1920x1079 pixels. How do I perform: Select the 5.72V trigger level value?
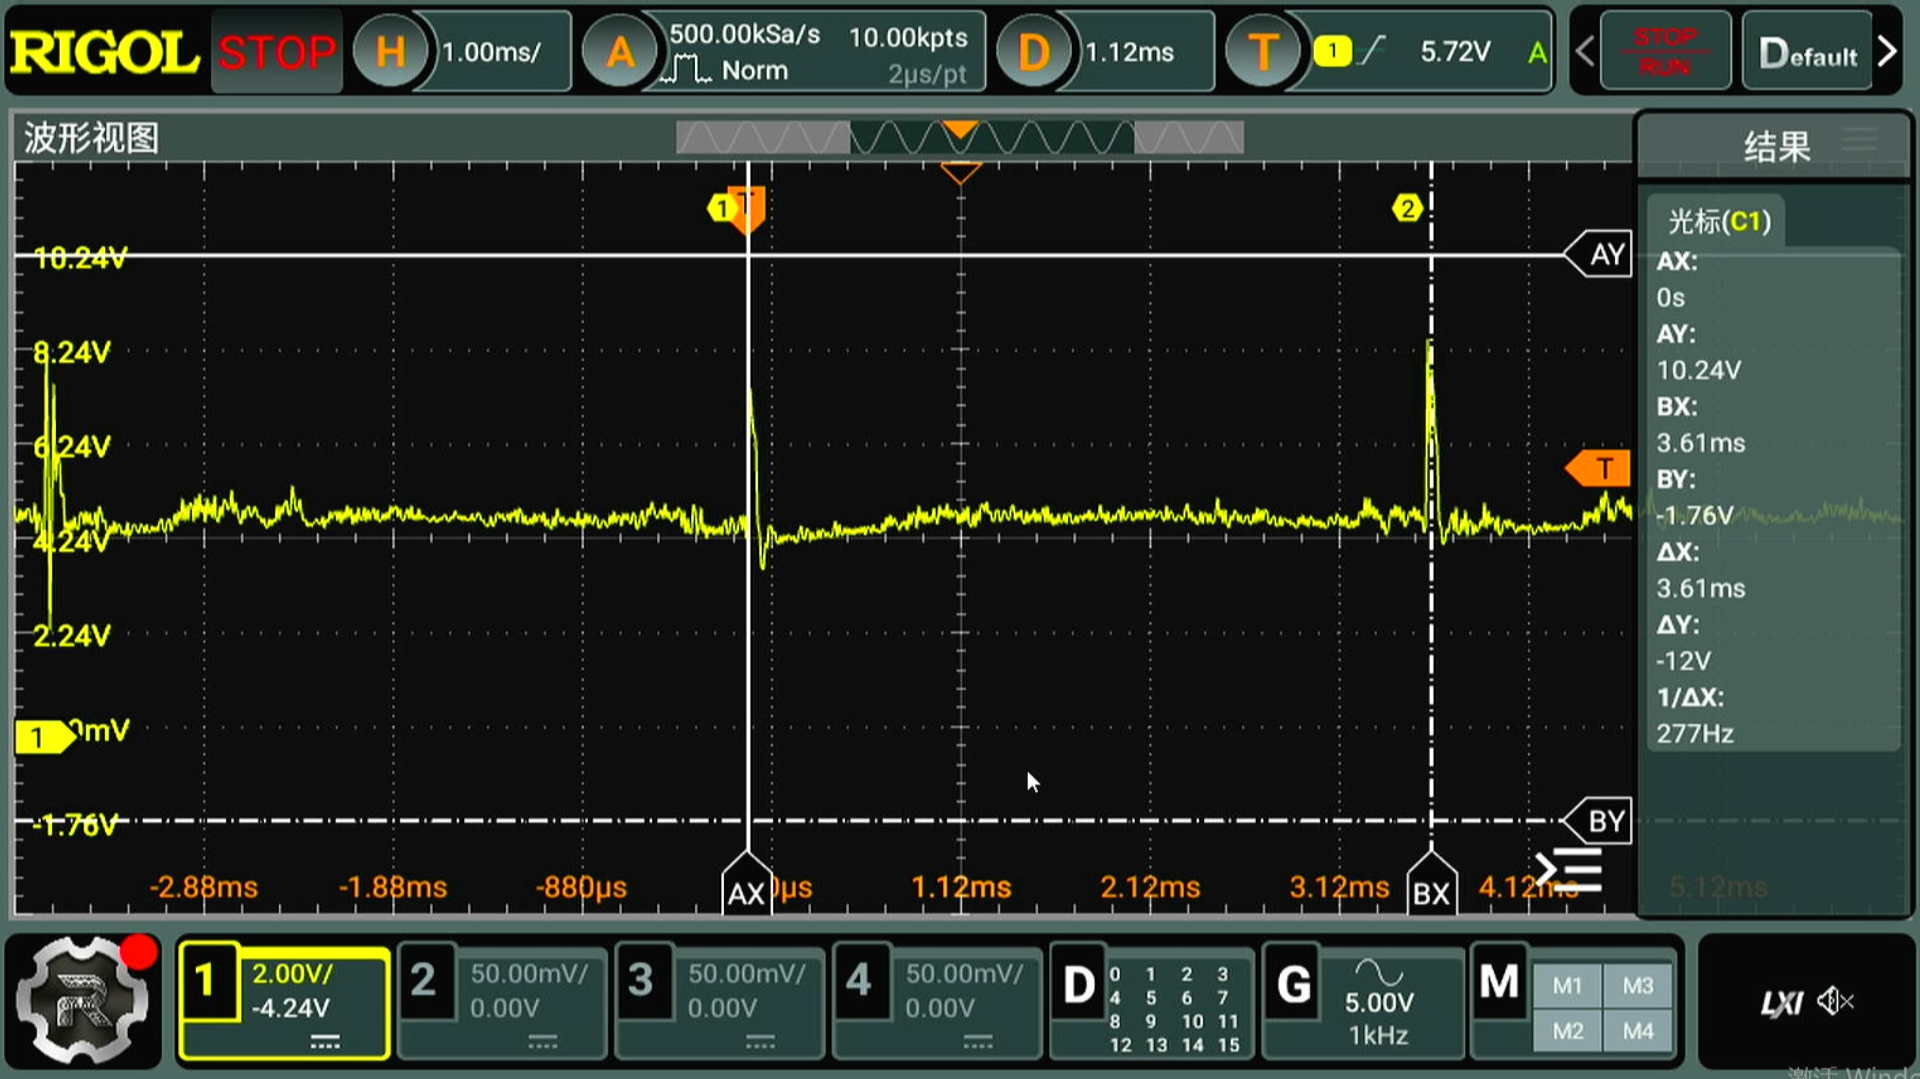click(x=1455, y=52)
